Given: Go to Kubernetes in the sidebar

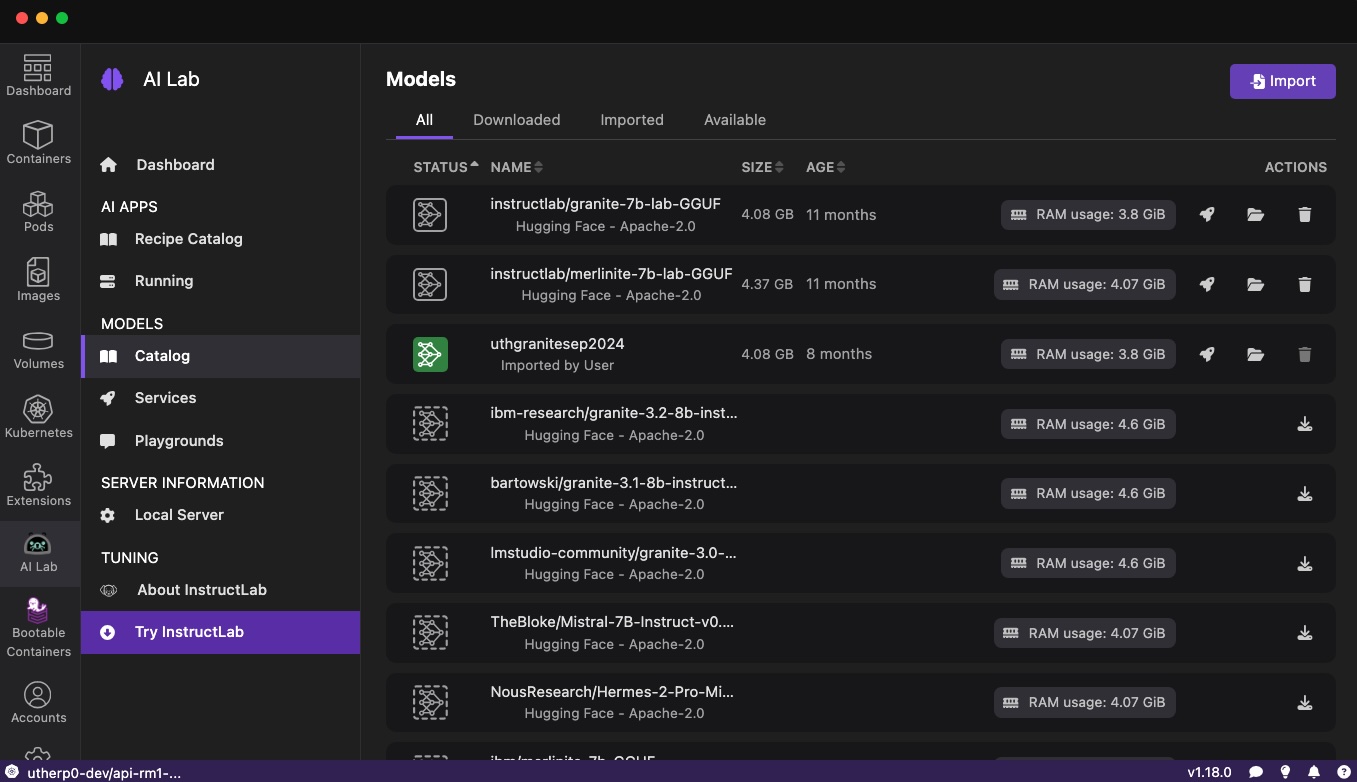Looking at the screenshot, I should [38, 417].
